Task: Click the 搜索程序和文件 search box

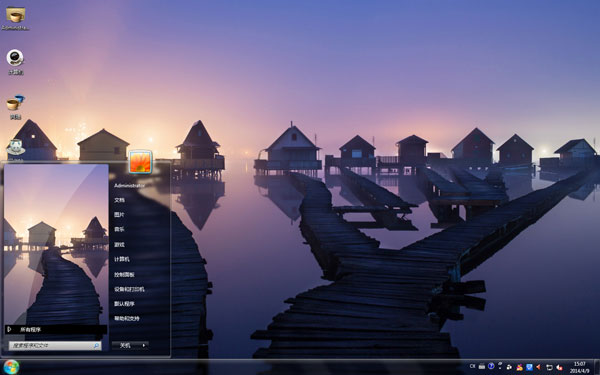Action: (55, 346)
